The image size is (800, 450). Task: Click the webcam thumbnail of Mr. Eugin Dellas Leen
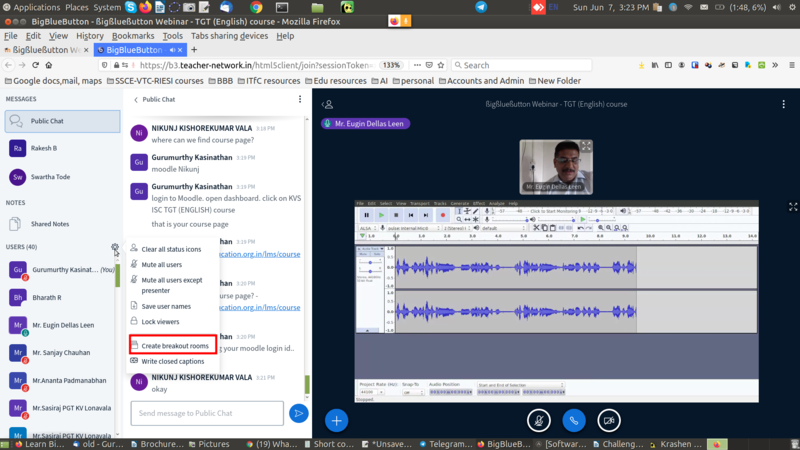(556, 167)
